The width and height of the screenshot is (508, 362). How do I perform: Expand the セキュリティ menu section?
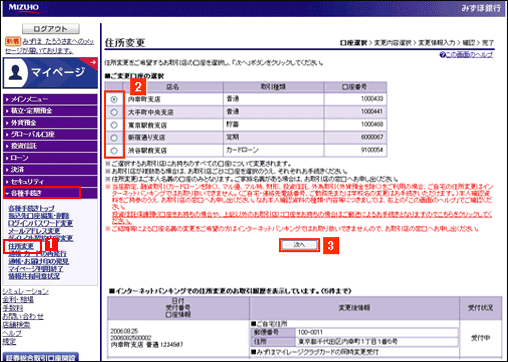[50, 182]
